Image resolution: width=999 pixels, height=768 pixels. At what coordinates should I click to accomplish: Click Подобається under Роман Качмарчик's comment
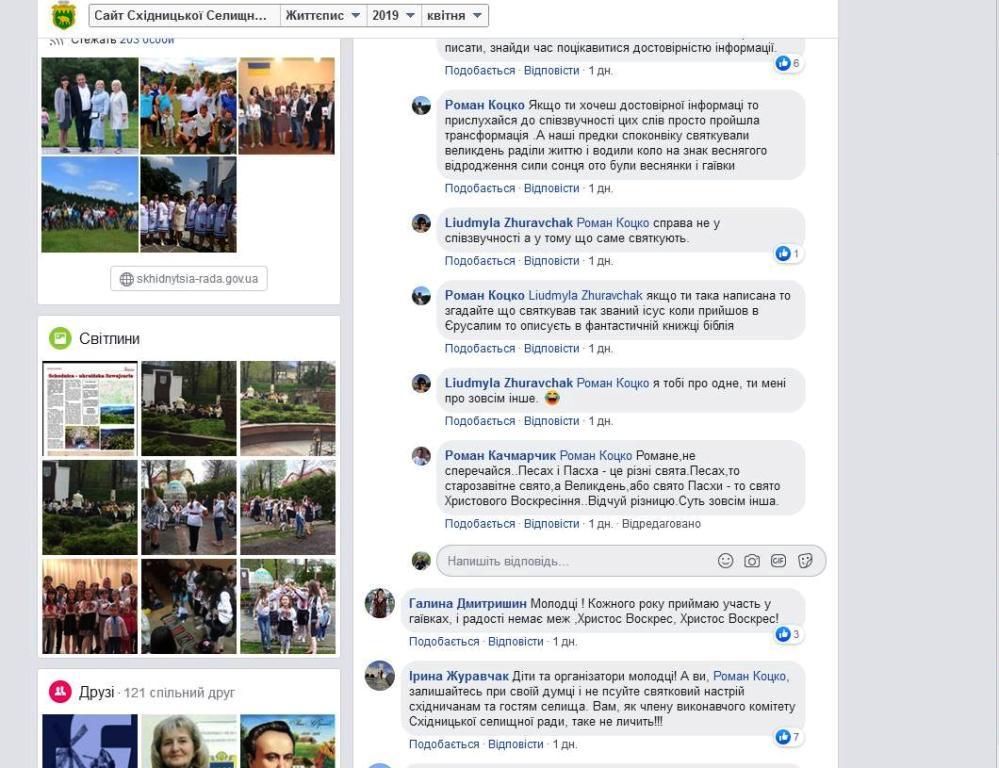tap(480, 524)
